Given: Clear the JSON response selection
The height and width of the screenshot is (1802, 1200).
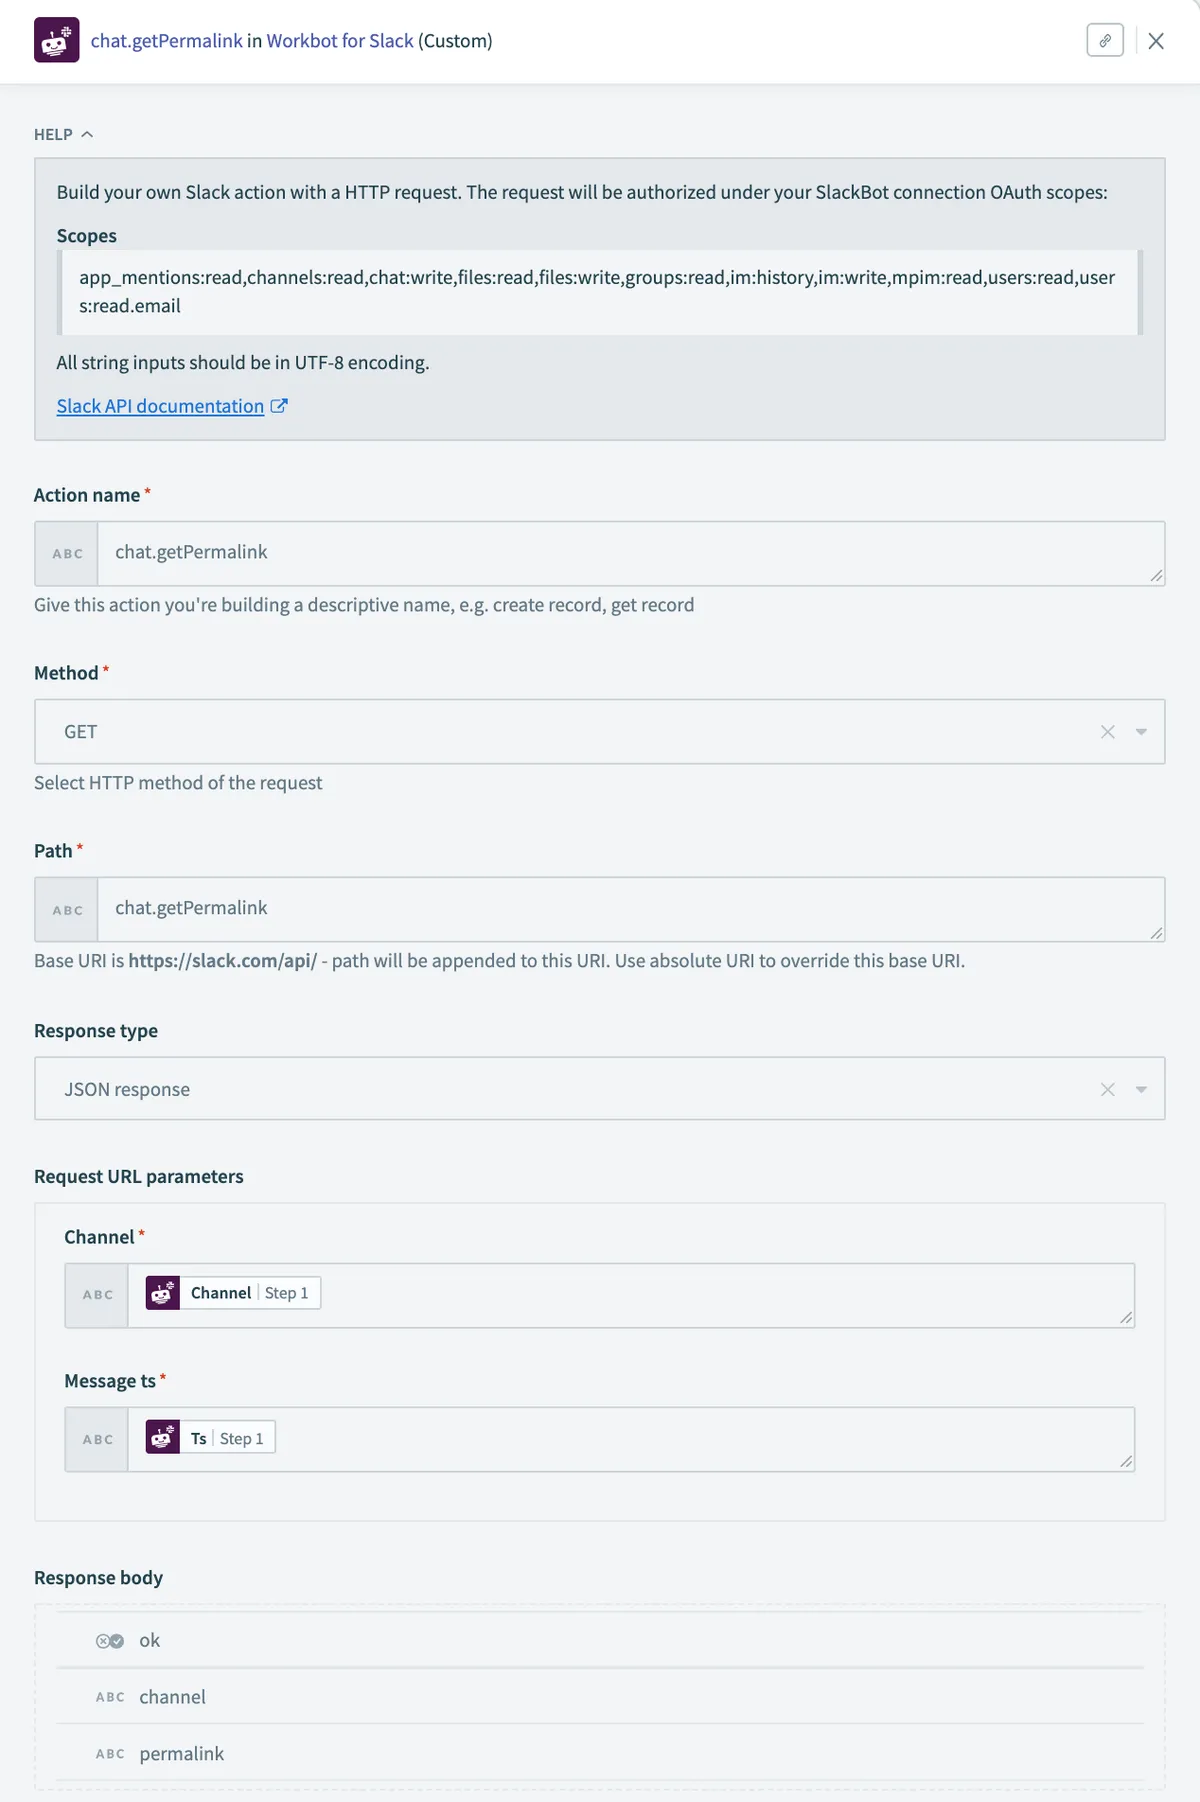Looking at the screenshot, I should (1107, 1089).
